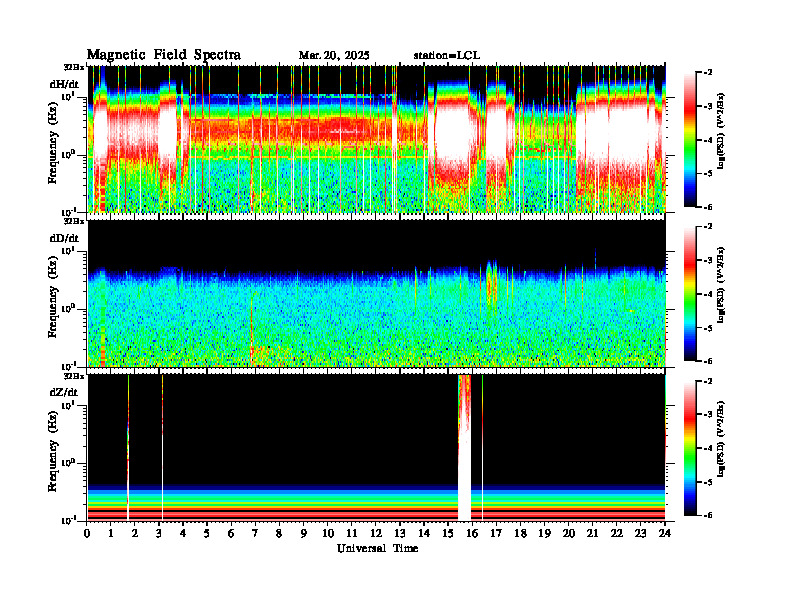Click the hour 2 tick label on the time axis
Image resolution: width=792 pixels, height=612 pixels.
(x=135, y=534)
